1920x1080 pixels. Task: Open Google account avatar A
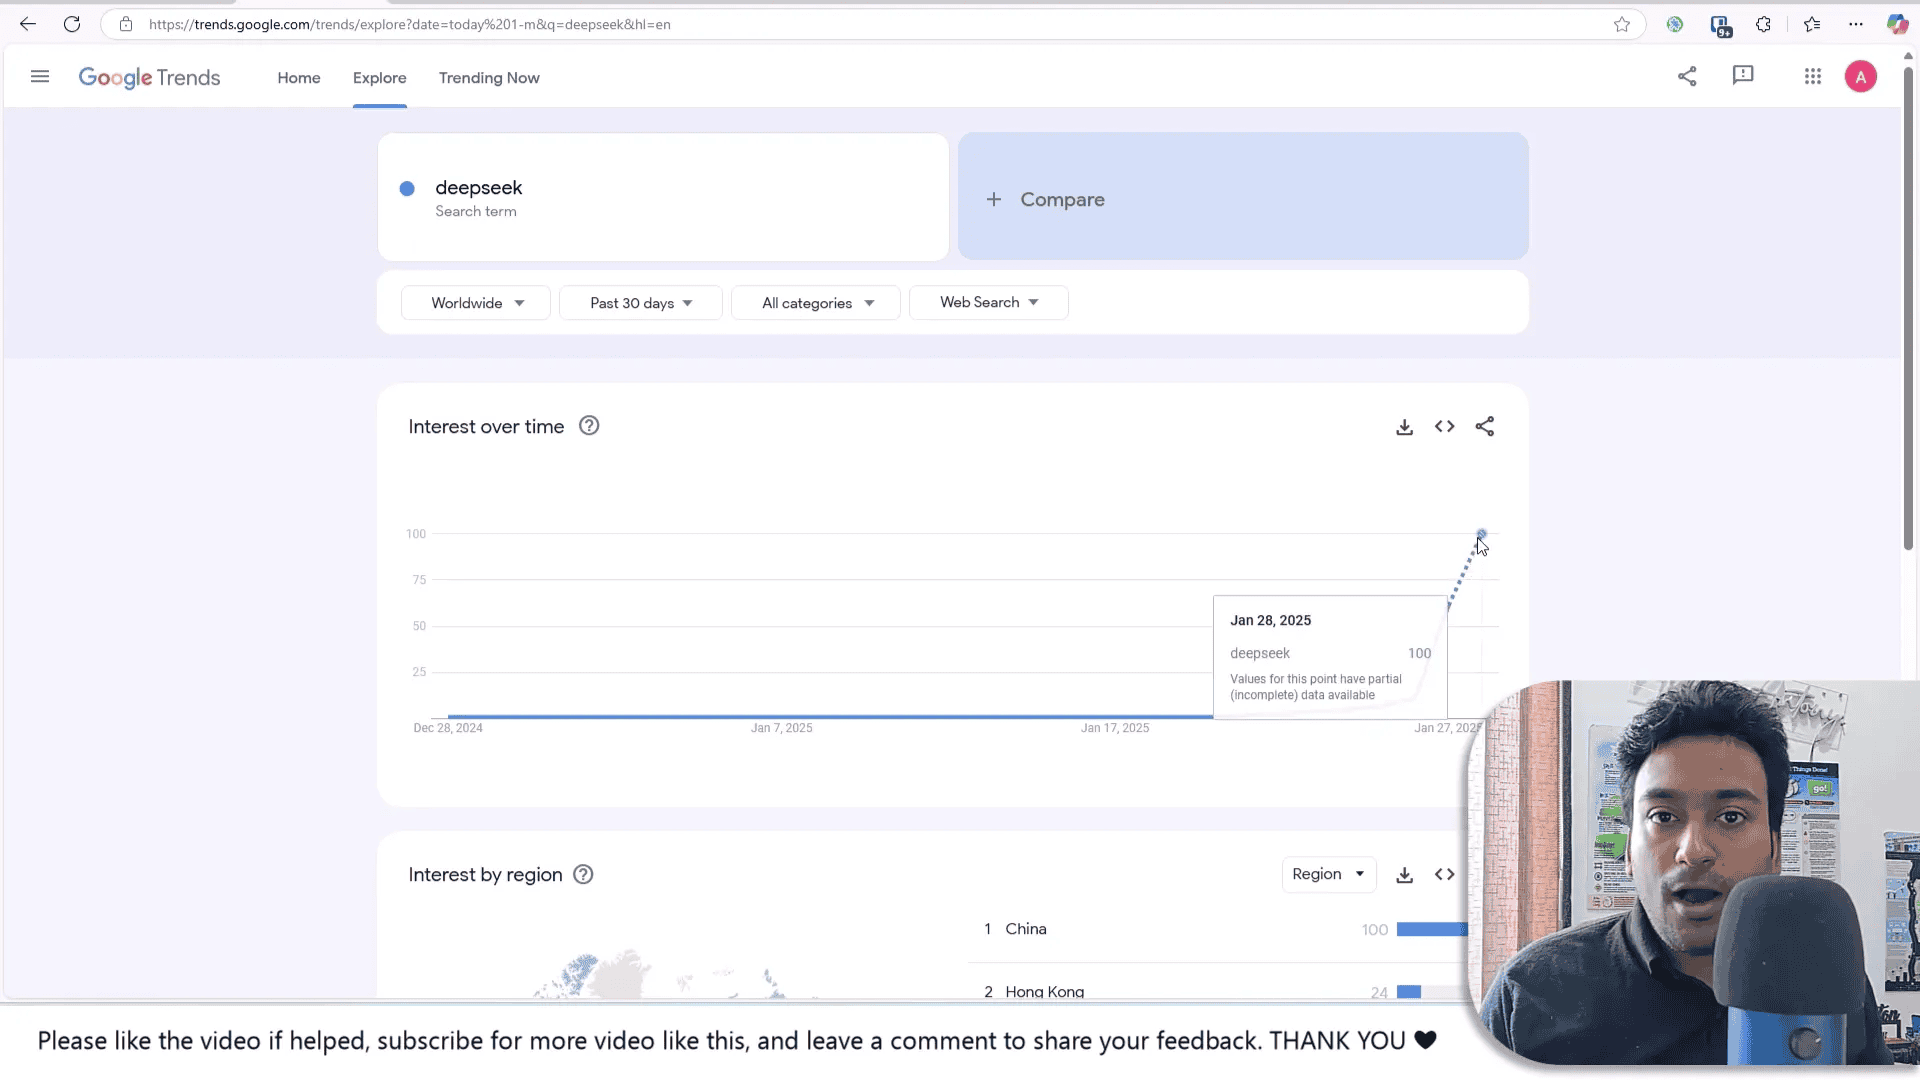pyautogui.click(x=1861, y=77)
